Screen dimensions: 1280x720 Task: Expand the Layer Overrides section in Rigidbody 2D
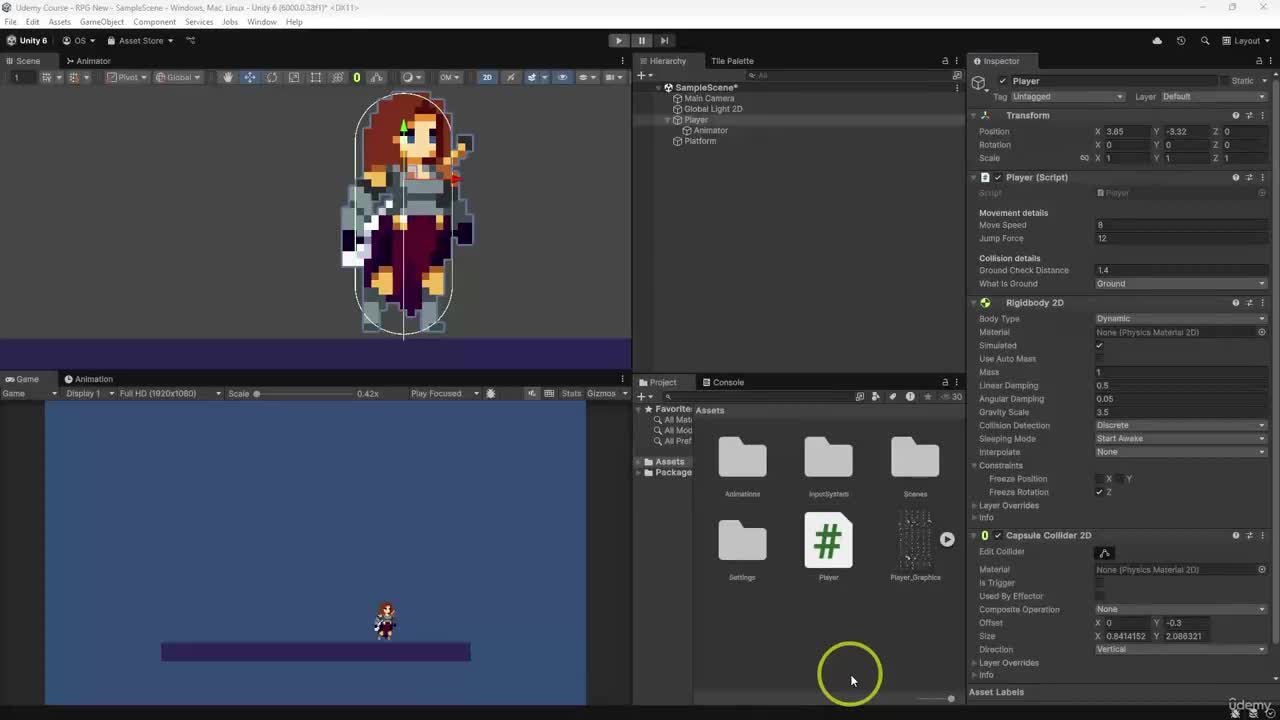[1008, 506]
